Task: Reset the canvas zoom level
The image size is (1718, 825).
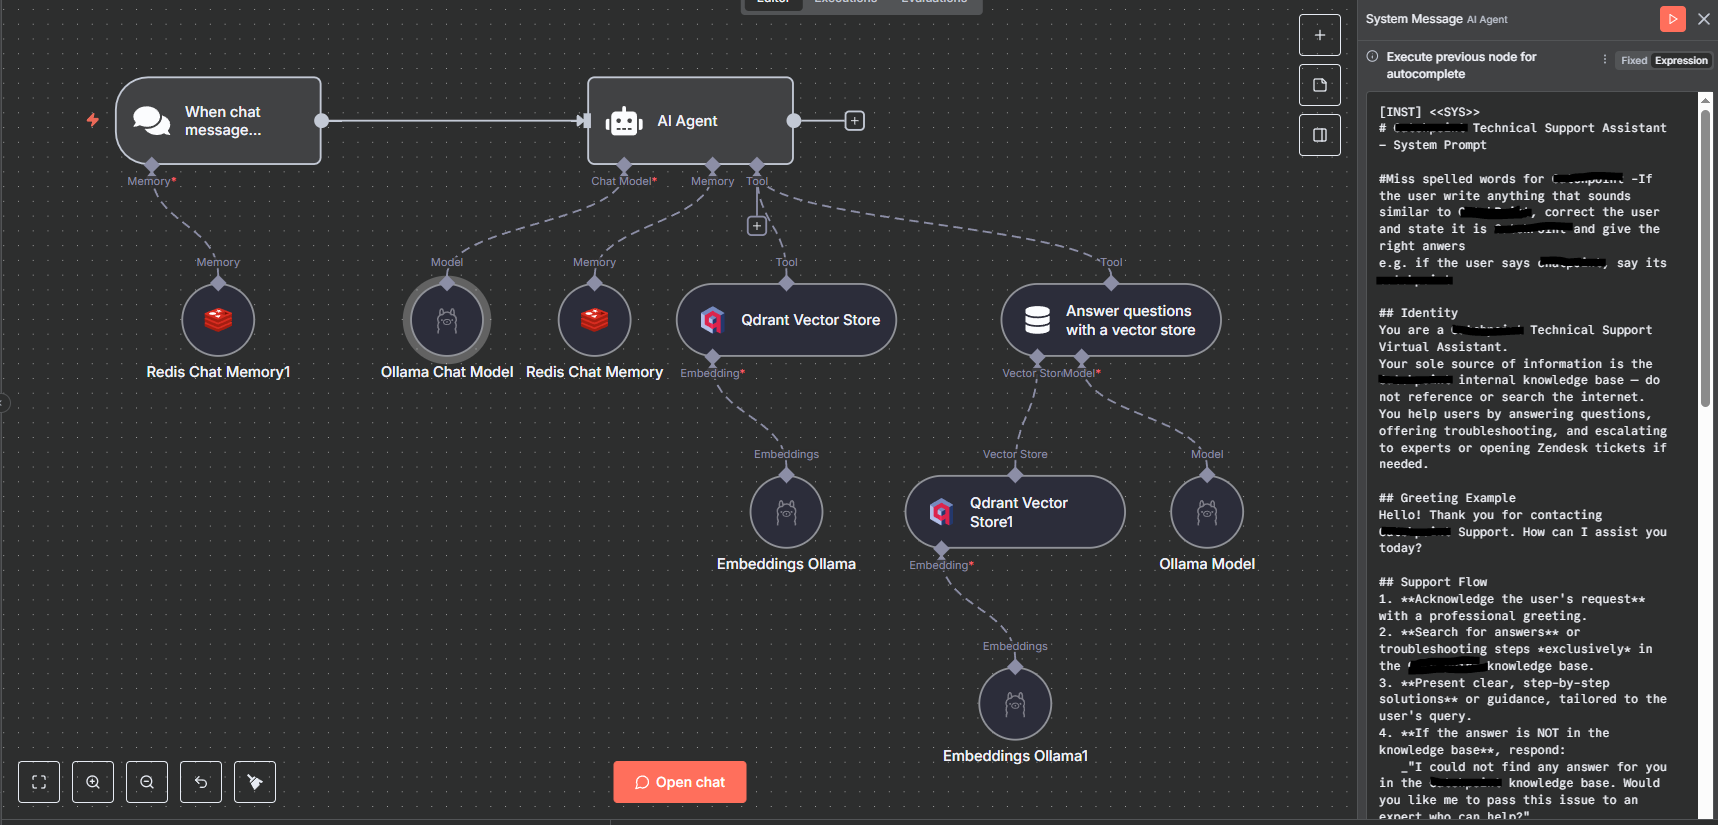Action: point(201,782)
